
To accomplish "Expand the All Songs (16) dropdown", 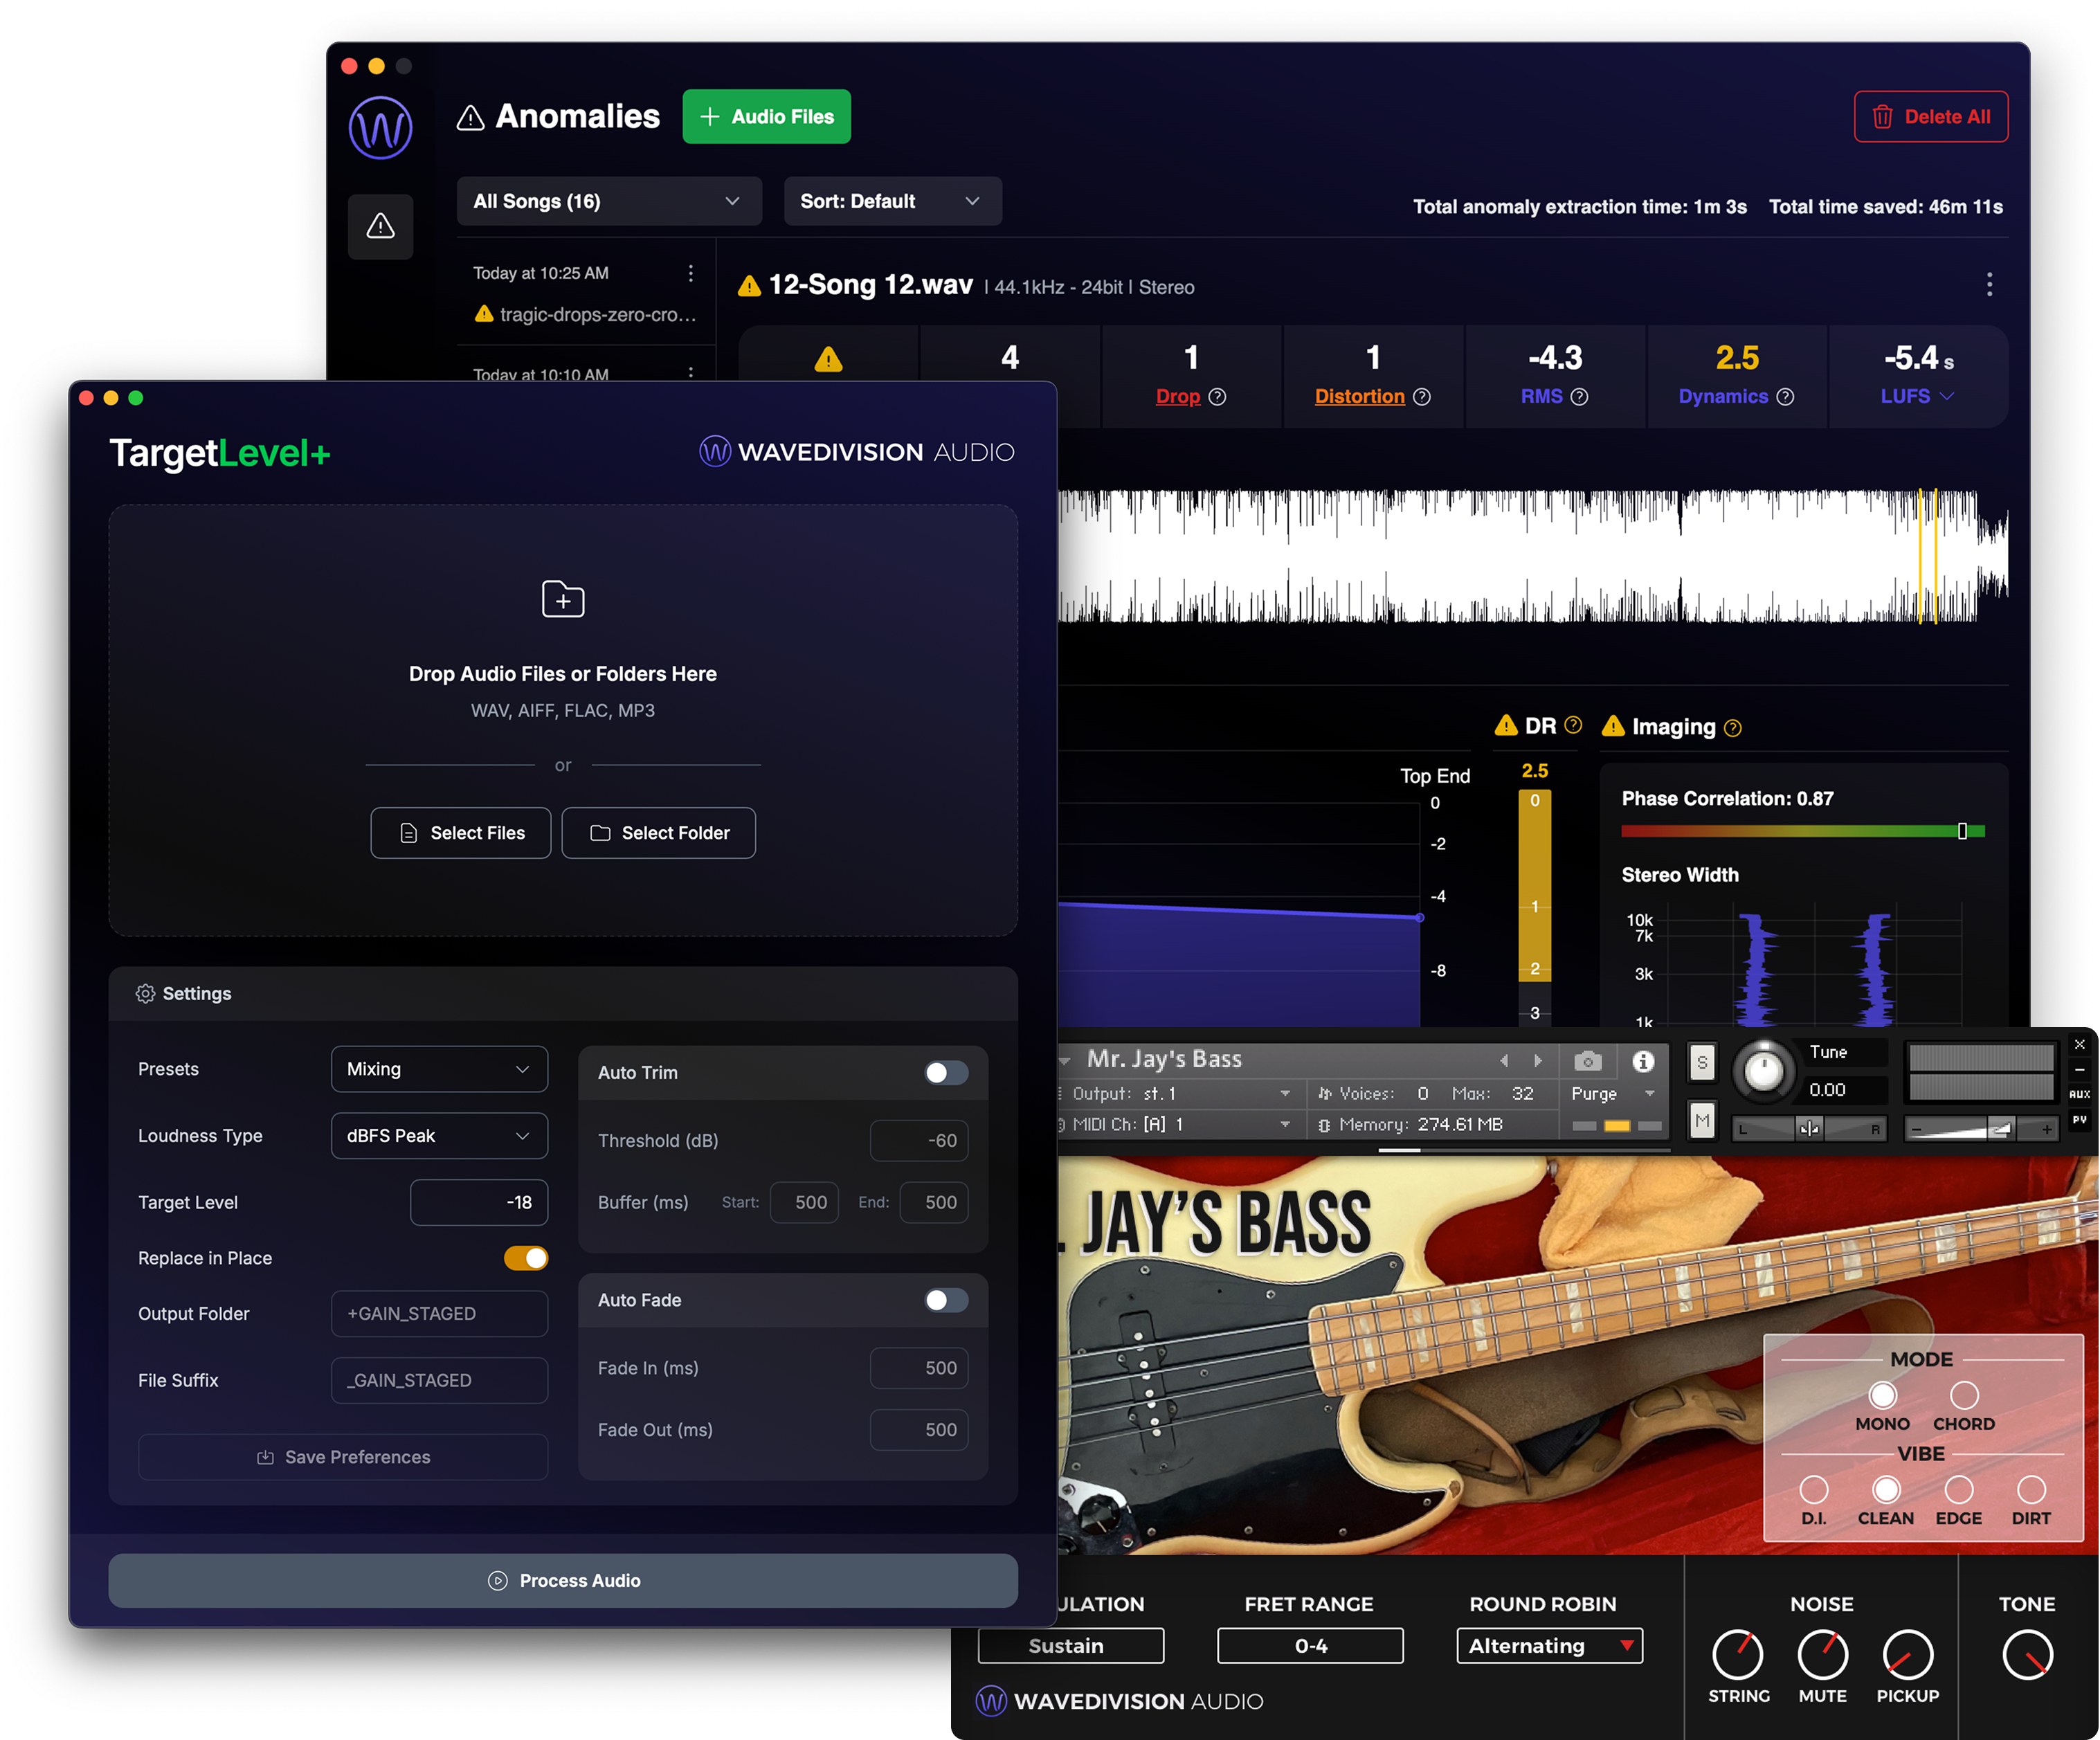I will pyautogui.click(x=608, y=201).
